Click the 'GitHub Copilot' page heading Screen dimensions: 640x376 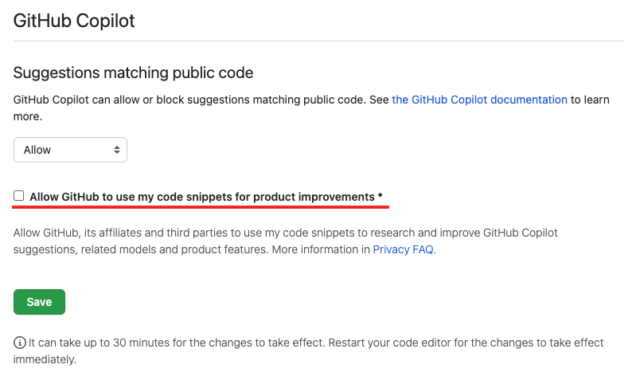[74, 20]
